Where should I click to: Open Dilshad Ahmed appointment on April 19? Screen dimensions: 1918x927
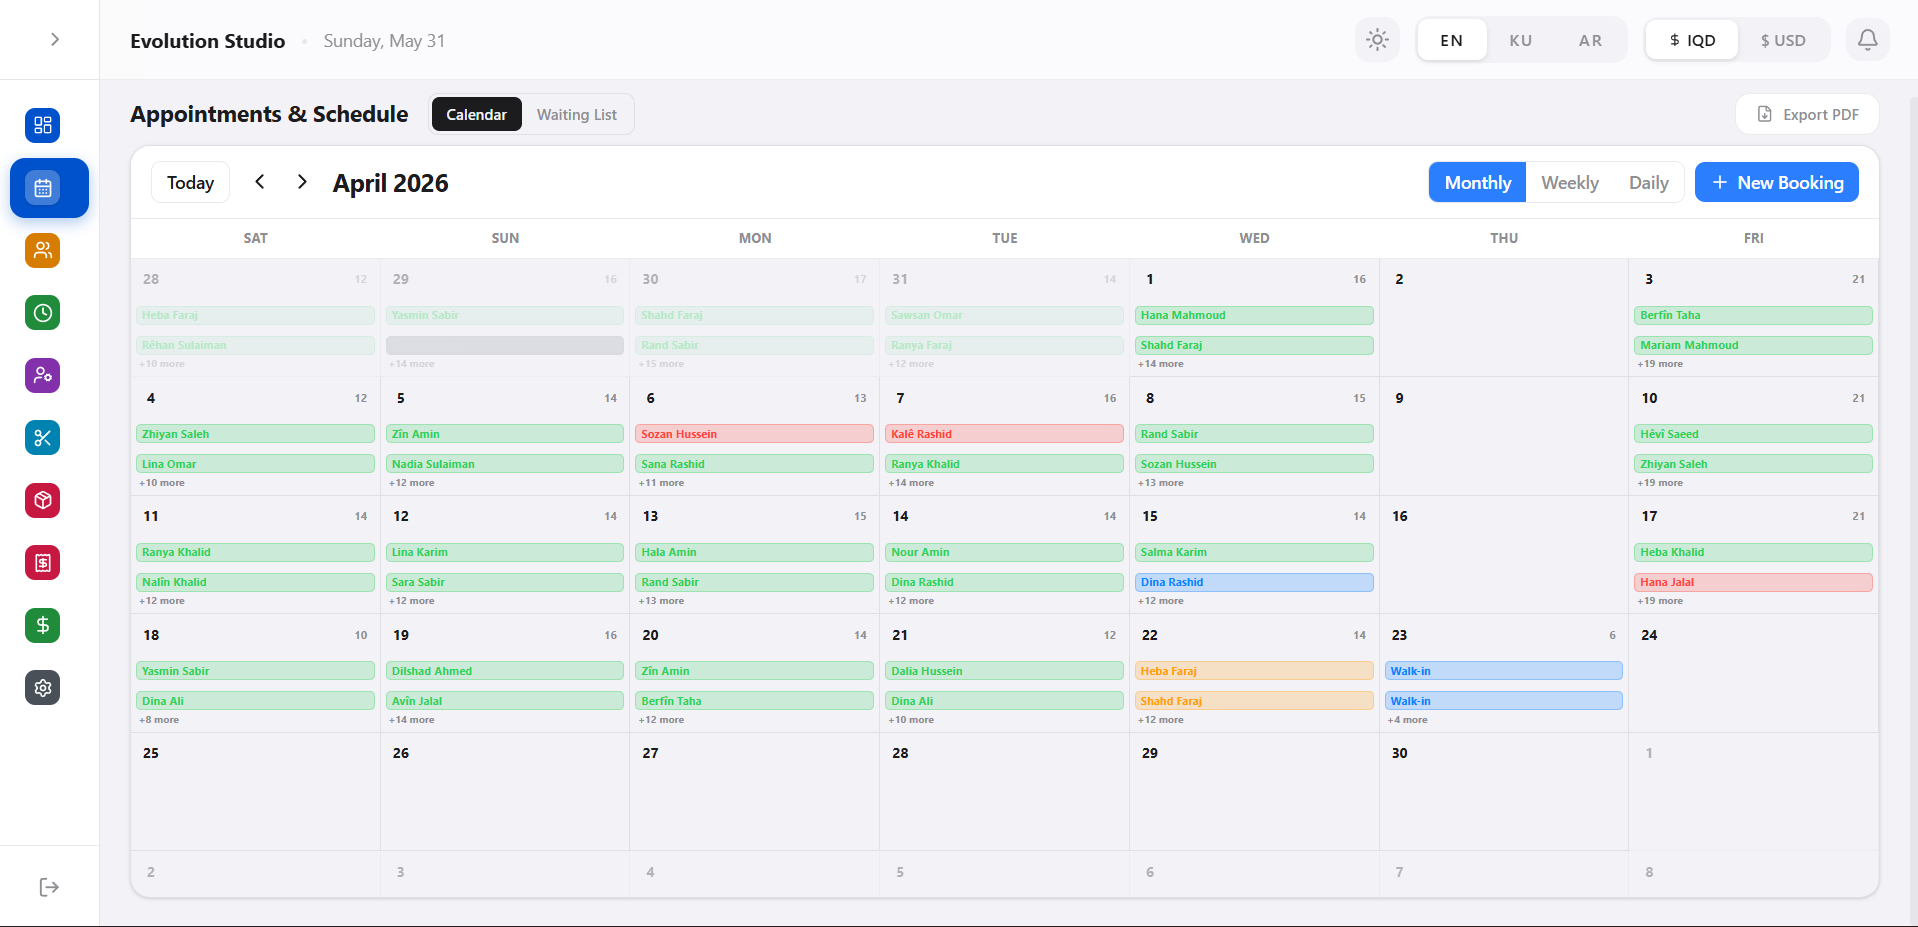pos(505,671)
